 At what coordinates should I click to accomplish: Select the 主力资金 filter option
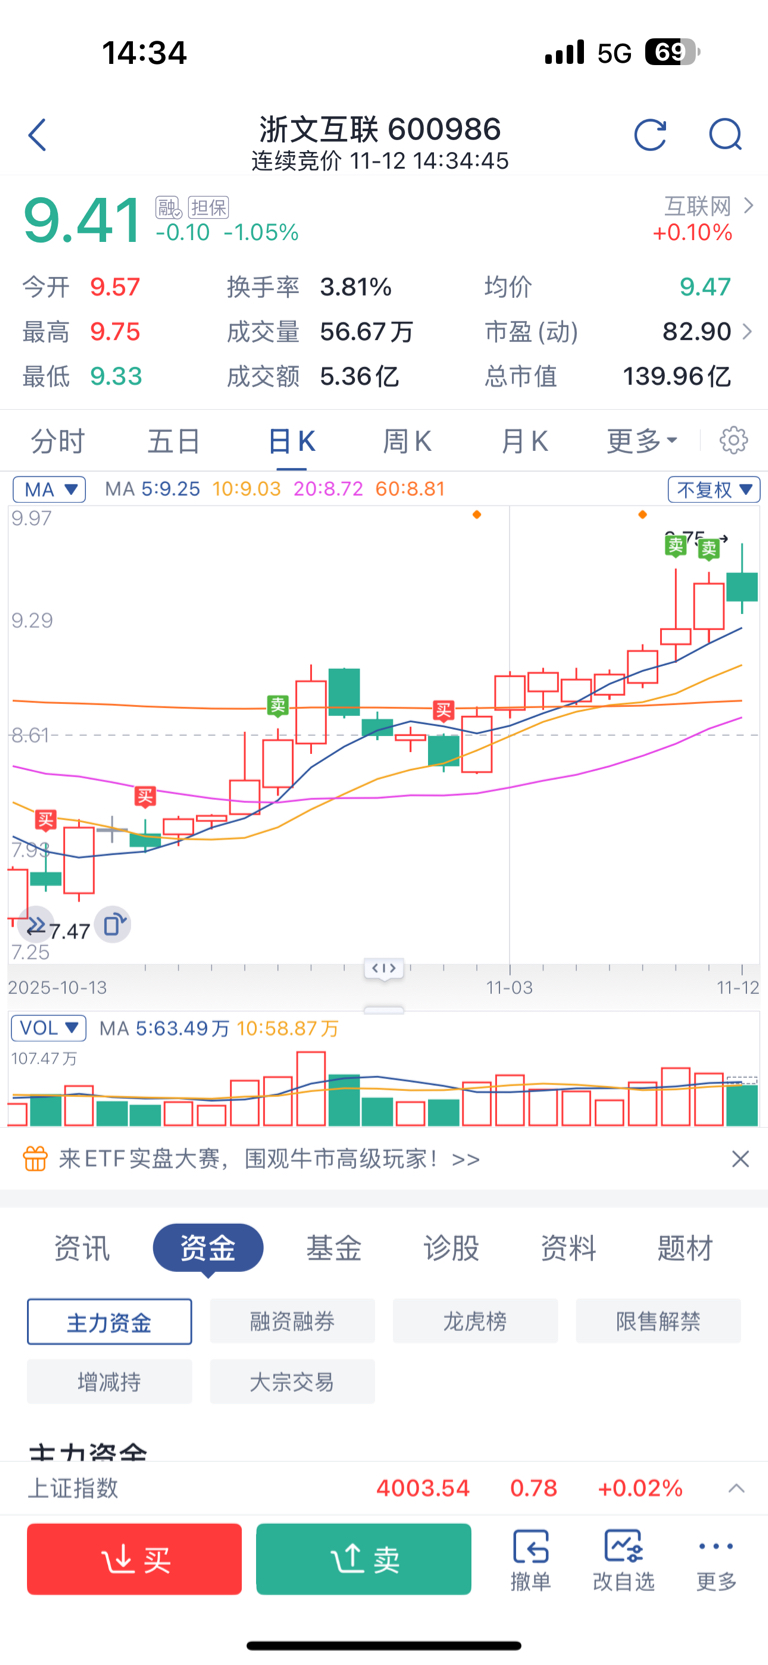(109, 1322)
